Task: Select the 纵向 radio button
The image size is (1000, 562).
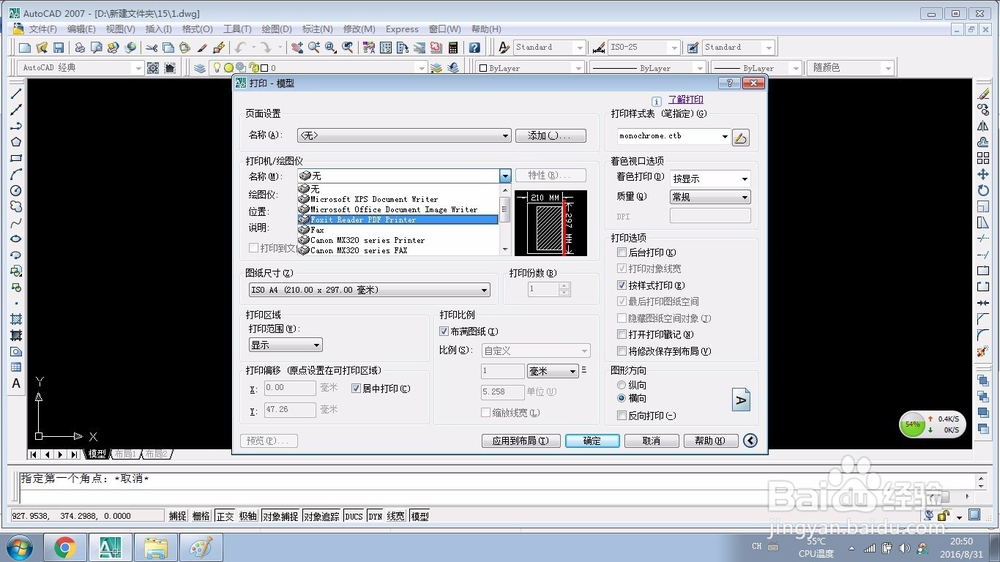Action: 621,385
